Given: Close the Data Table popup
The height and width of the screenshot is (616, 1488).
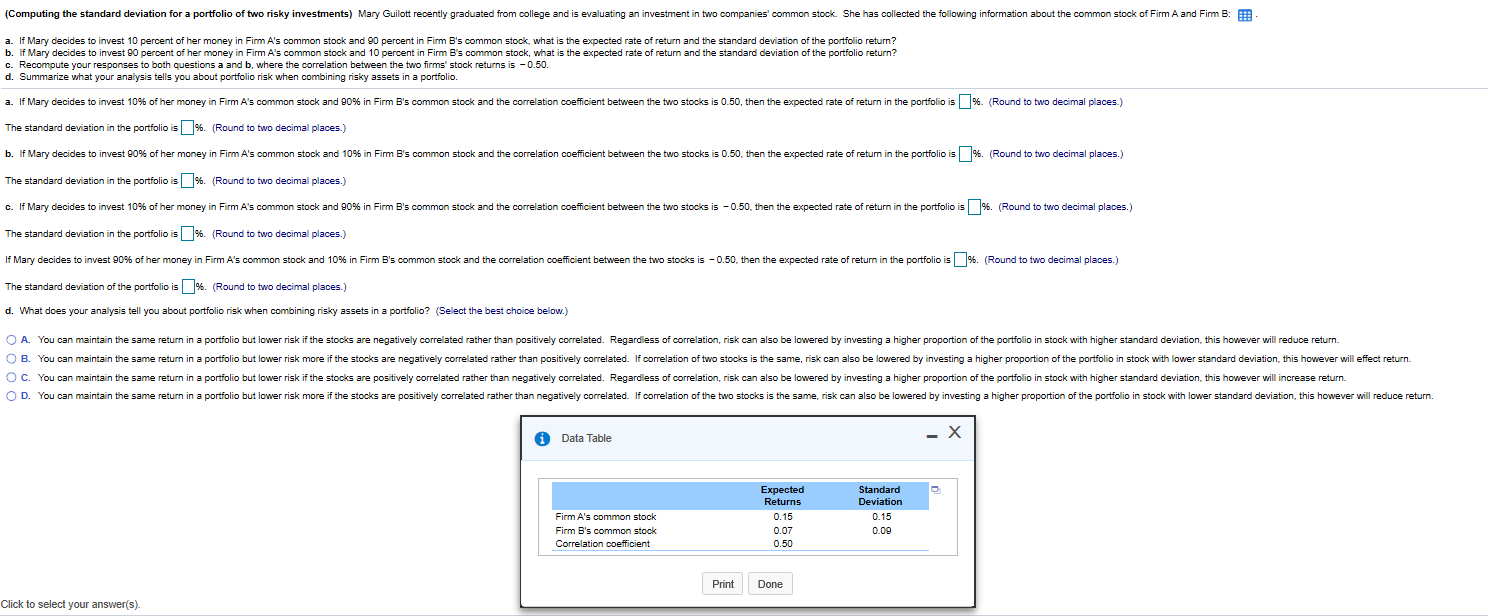Looking at the screenshot, I should point(954,433).
